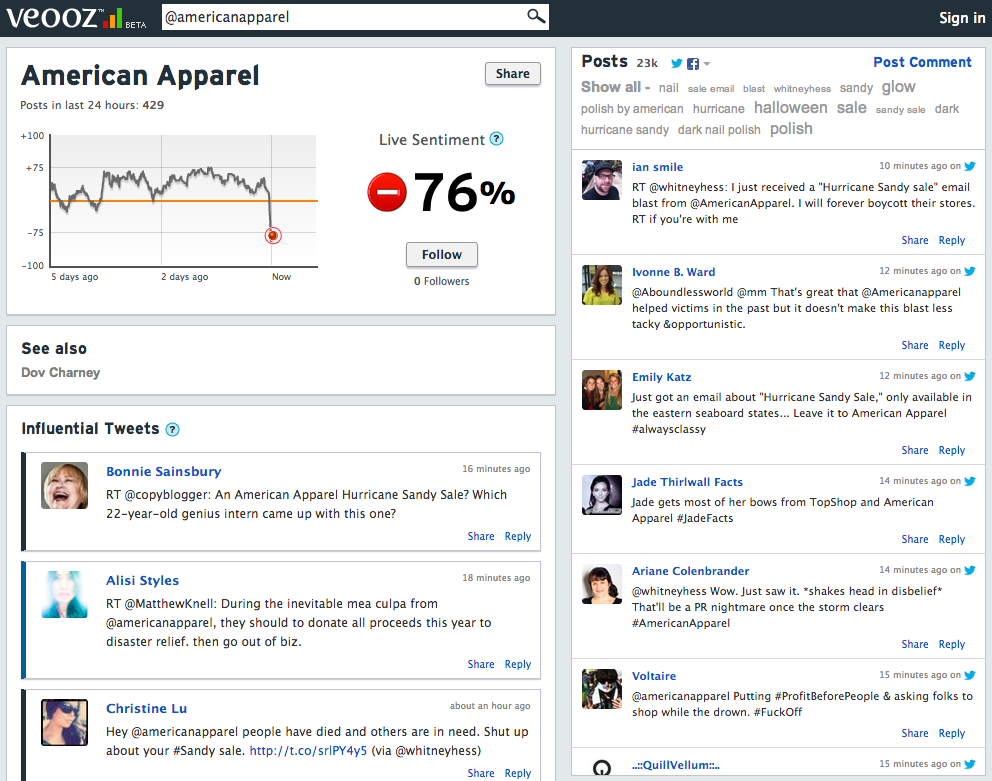
Task: Reply to Voltaire's post
Action: pos(952,733)
